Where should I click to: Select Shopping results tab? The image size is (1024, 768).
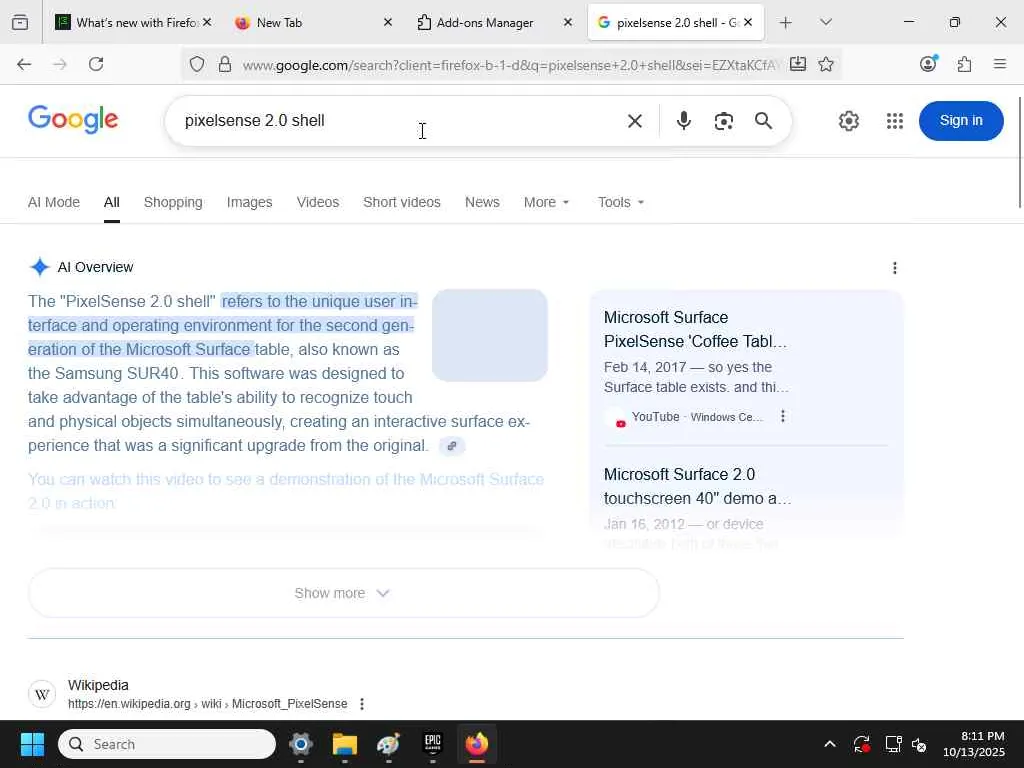point(173,202)
